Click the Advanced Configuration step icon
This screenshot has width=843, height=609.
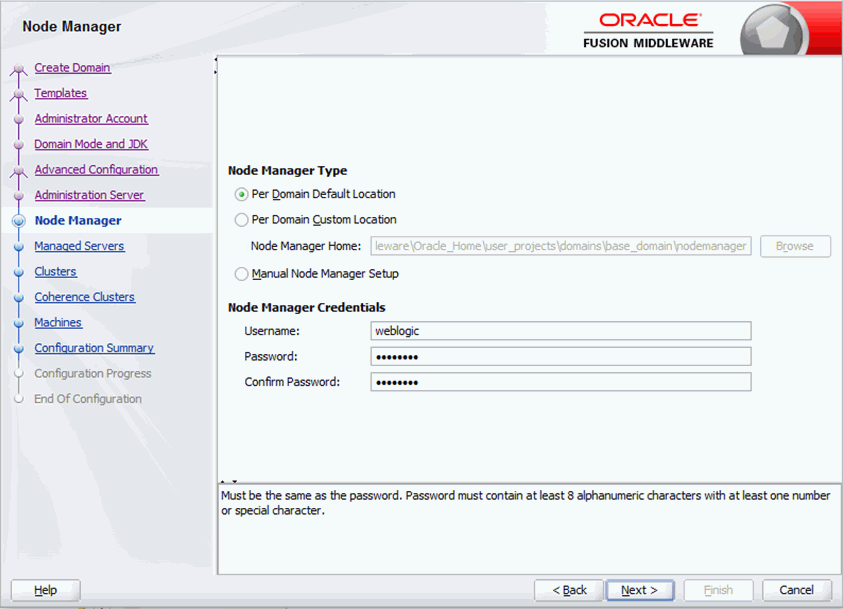pyautogui.click(x=17, y=171)
